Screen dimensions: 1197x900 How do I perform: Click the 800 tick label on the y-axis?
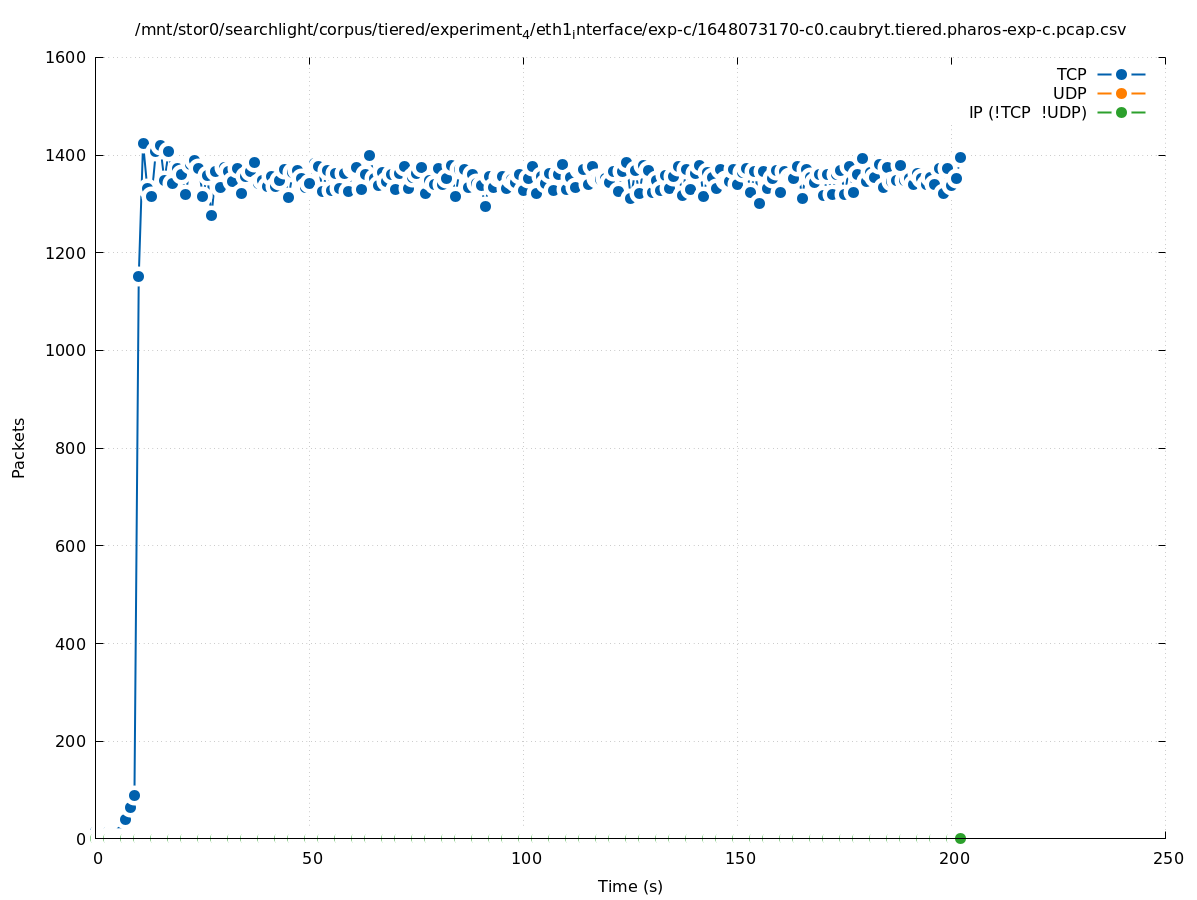(72, 448)
